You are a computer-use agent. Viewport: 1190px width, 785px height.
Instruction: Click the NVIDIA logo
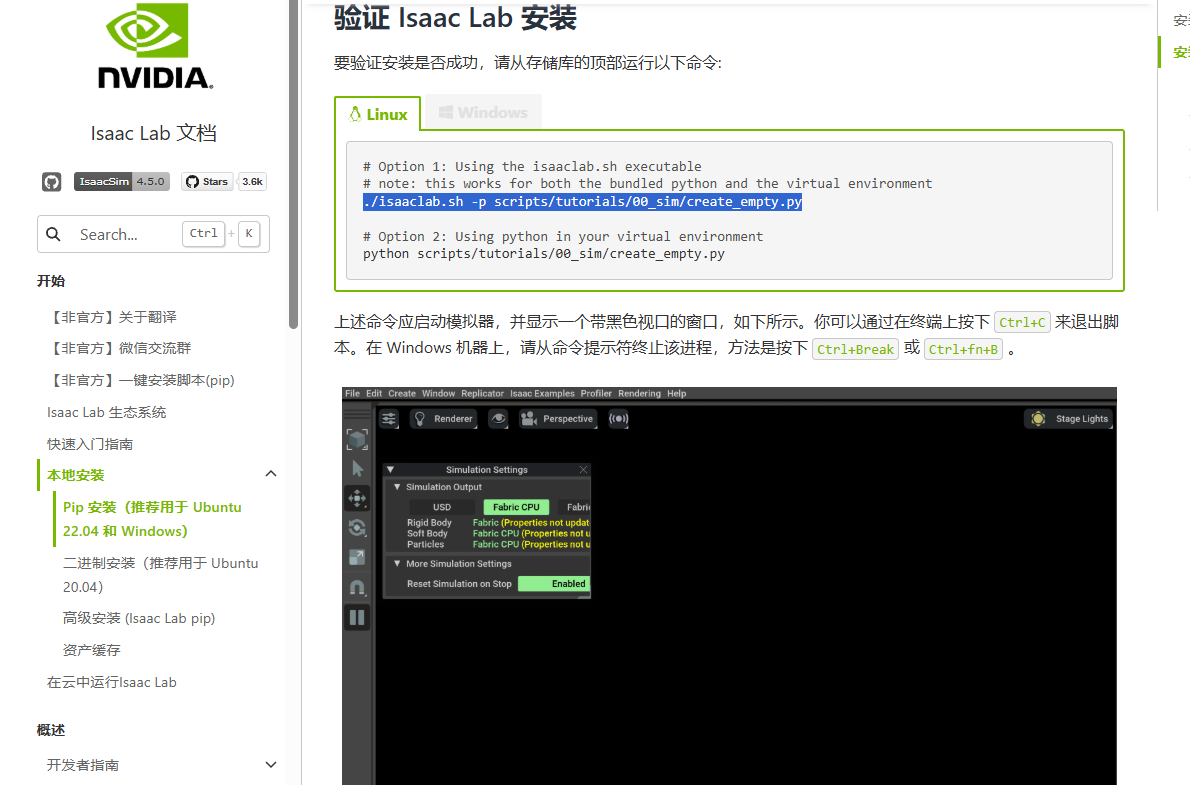coord(155,47)
